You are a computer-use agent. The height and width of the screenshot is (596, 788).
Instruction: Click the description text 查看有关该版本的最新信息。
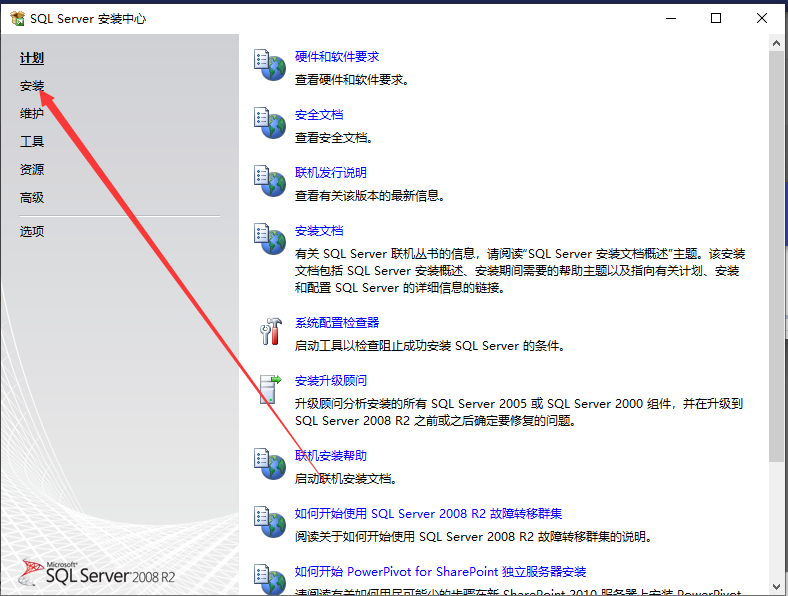pyautogui.click(x=370, y=196)
